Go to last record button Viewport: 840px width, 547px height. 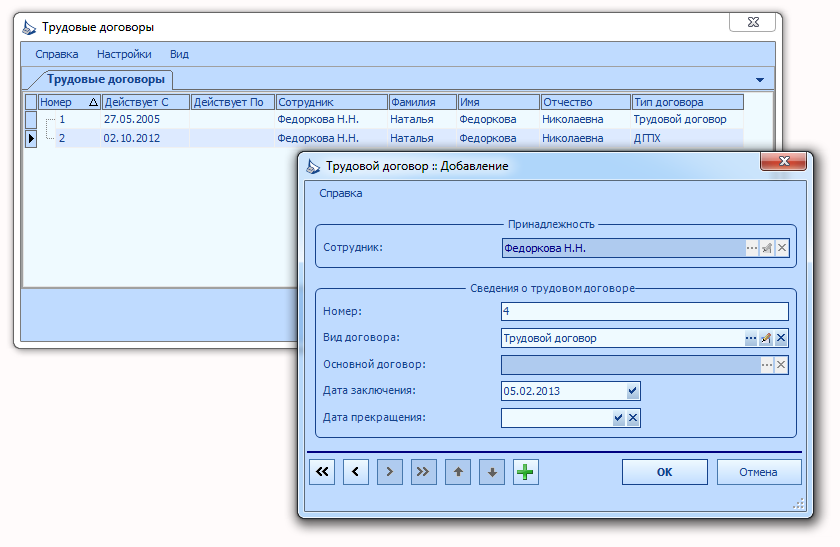(x=423, y=472)
